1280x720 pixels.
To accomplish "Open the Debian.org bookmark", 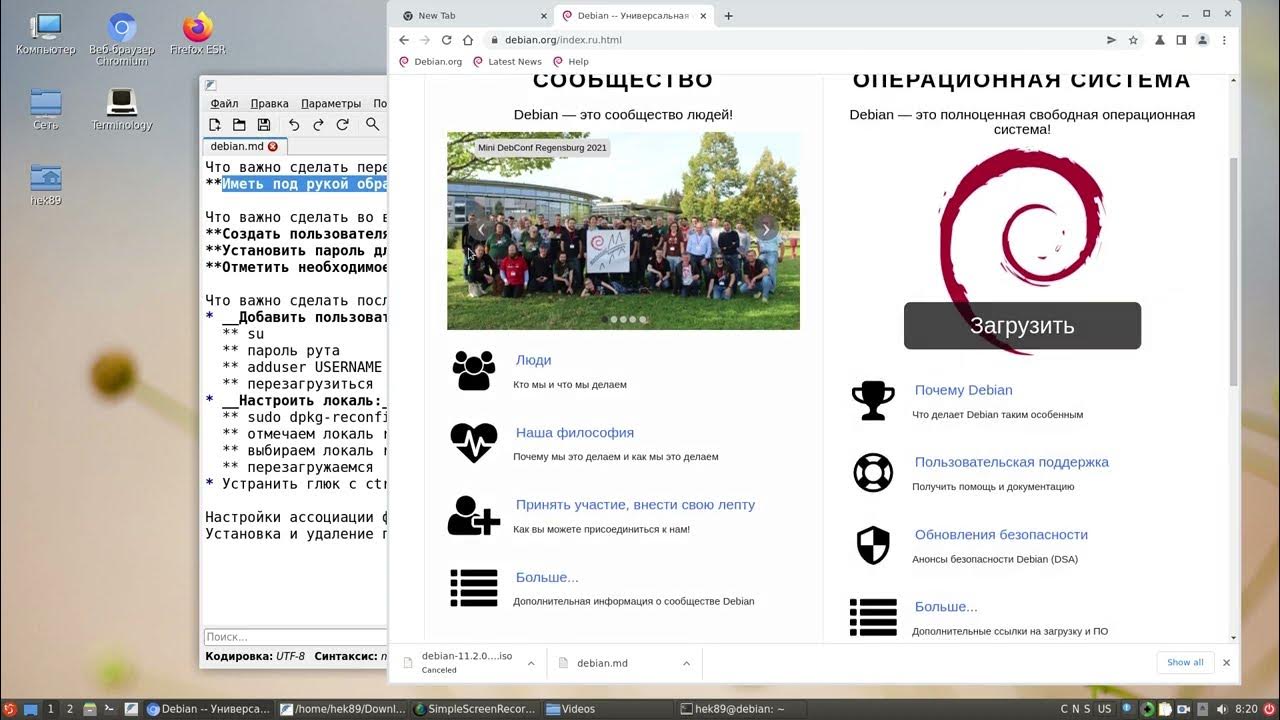I will click(x=431, y=62).
